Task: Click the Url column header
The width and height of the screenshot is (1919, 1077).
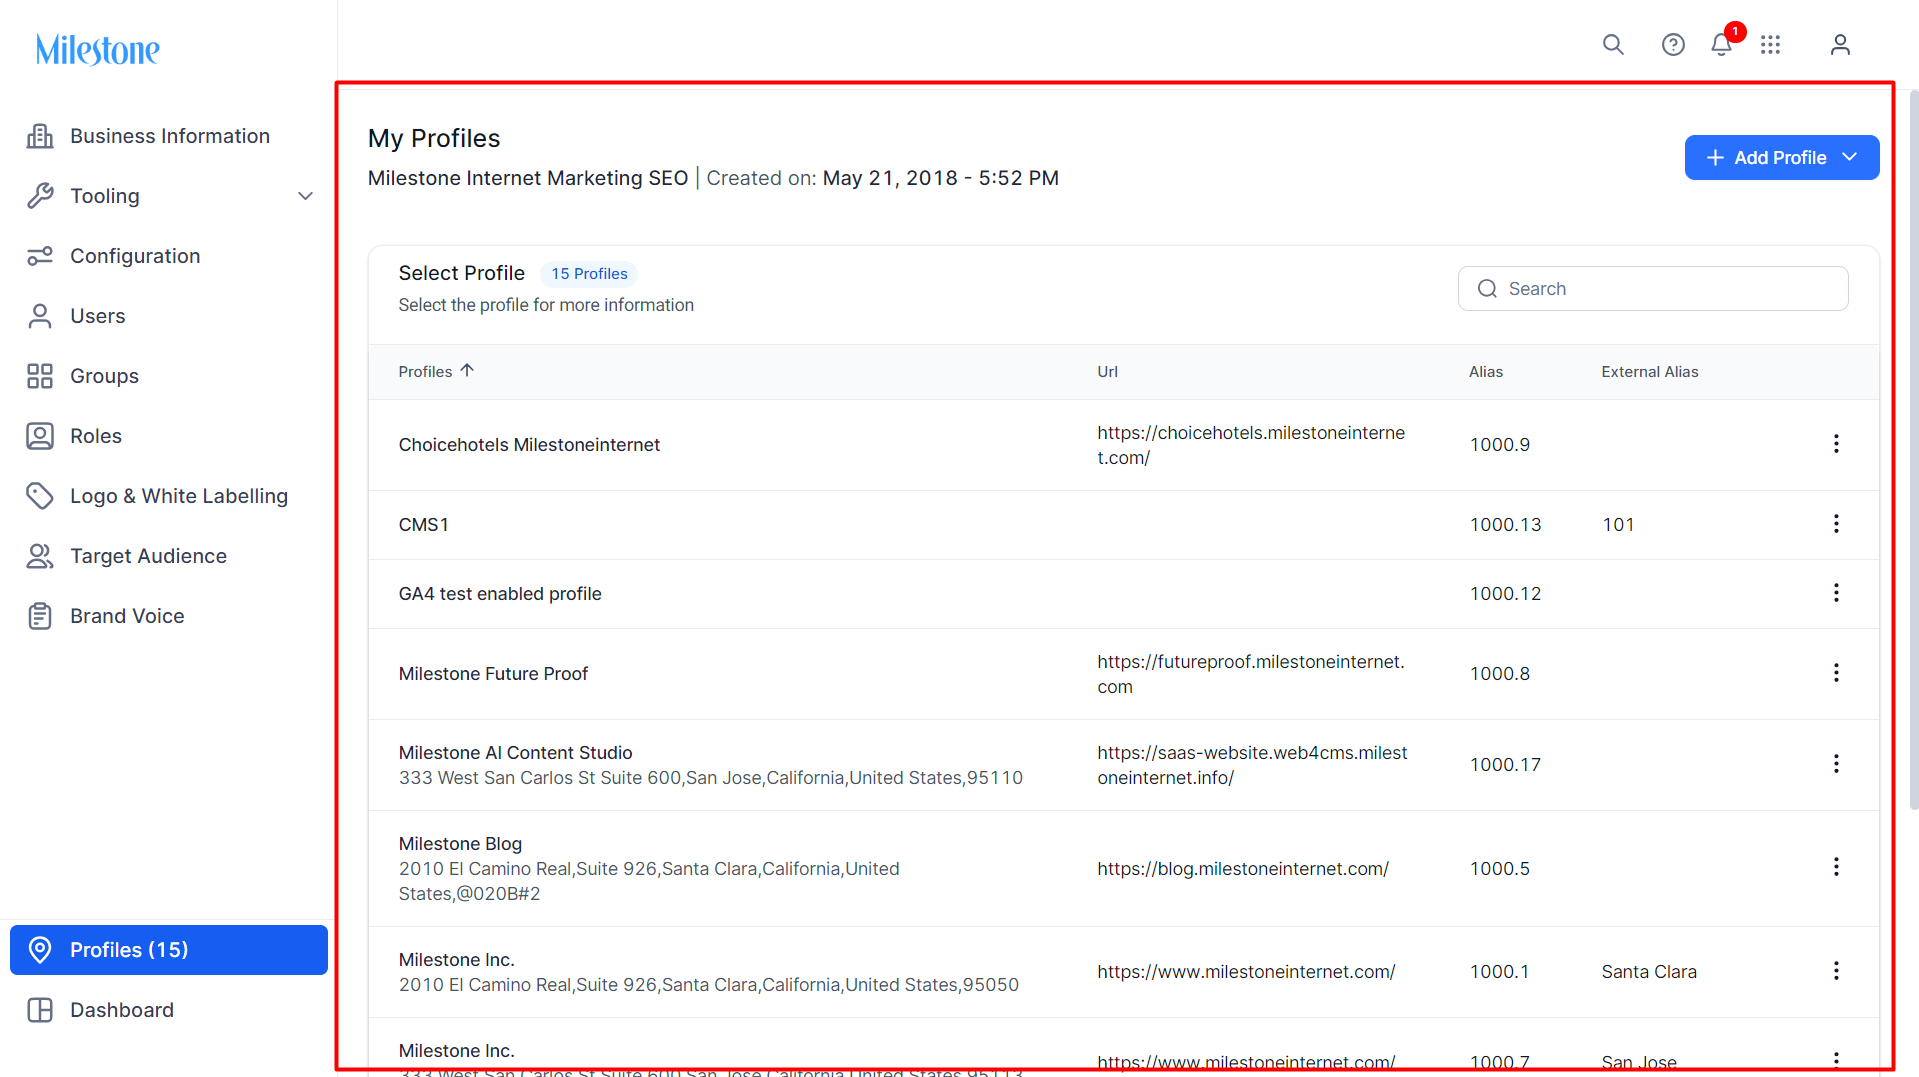Action: pos(1107,372)
